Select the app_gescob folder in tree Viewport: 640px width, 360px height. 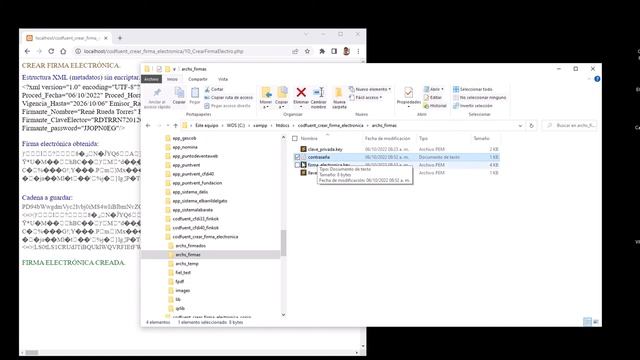click(184, 138)
